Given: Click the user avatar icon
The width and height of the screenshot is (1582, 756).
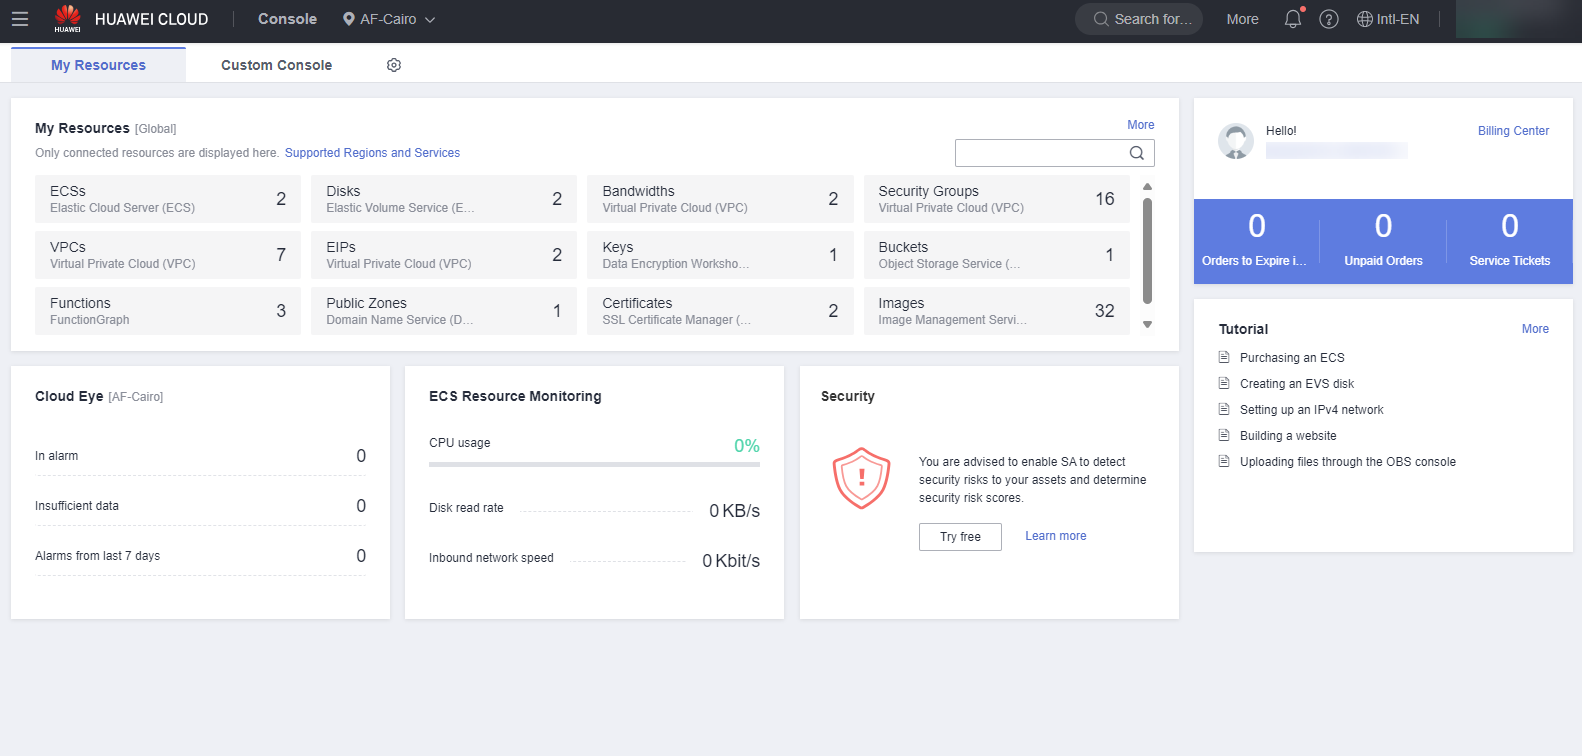Looking at the screenshot, I should [1236, 141].
